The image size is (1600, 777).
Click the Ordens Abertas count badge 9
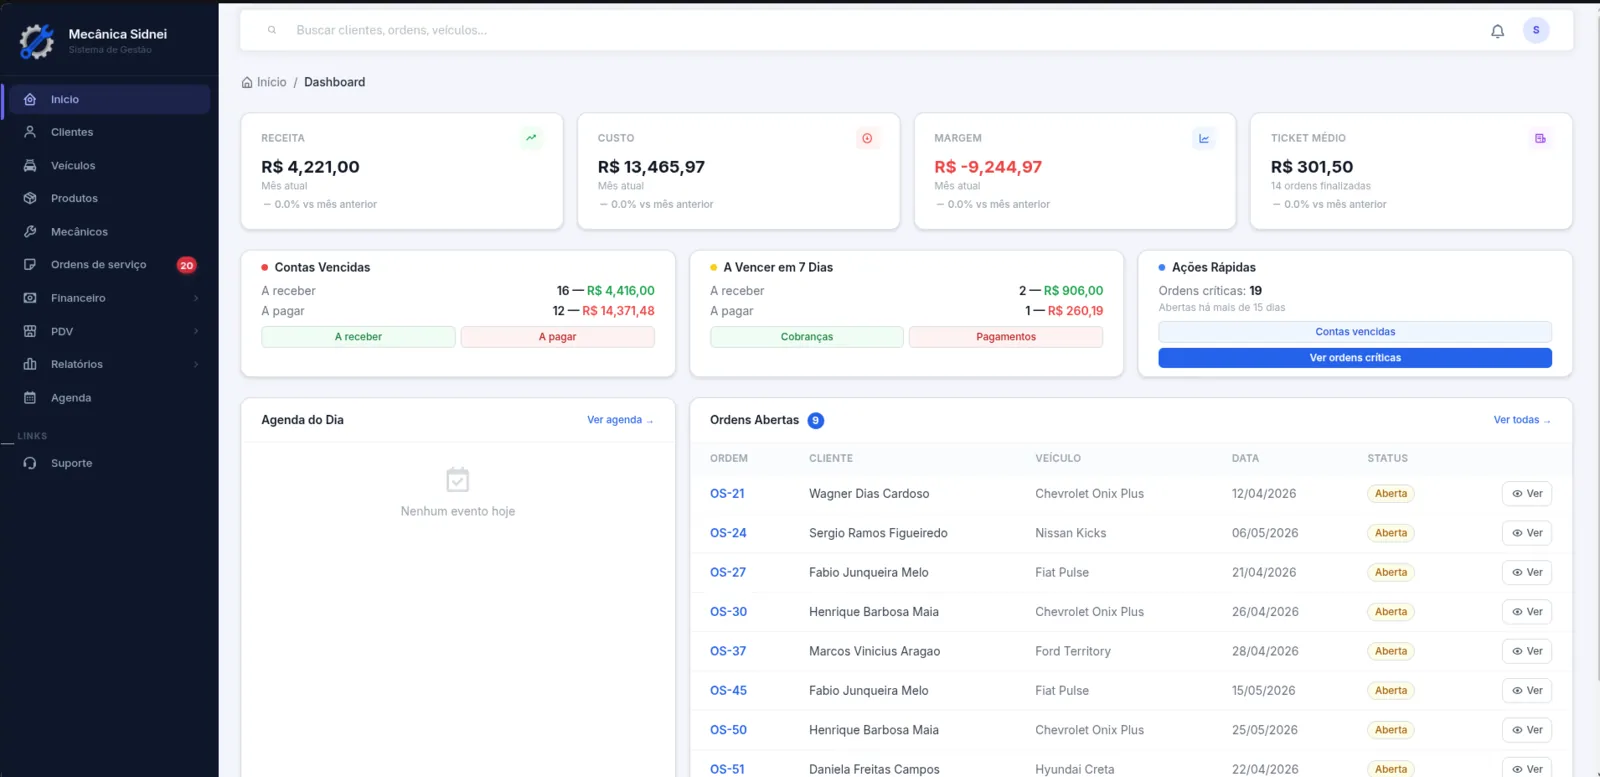tap(816, 420)
